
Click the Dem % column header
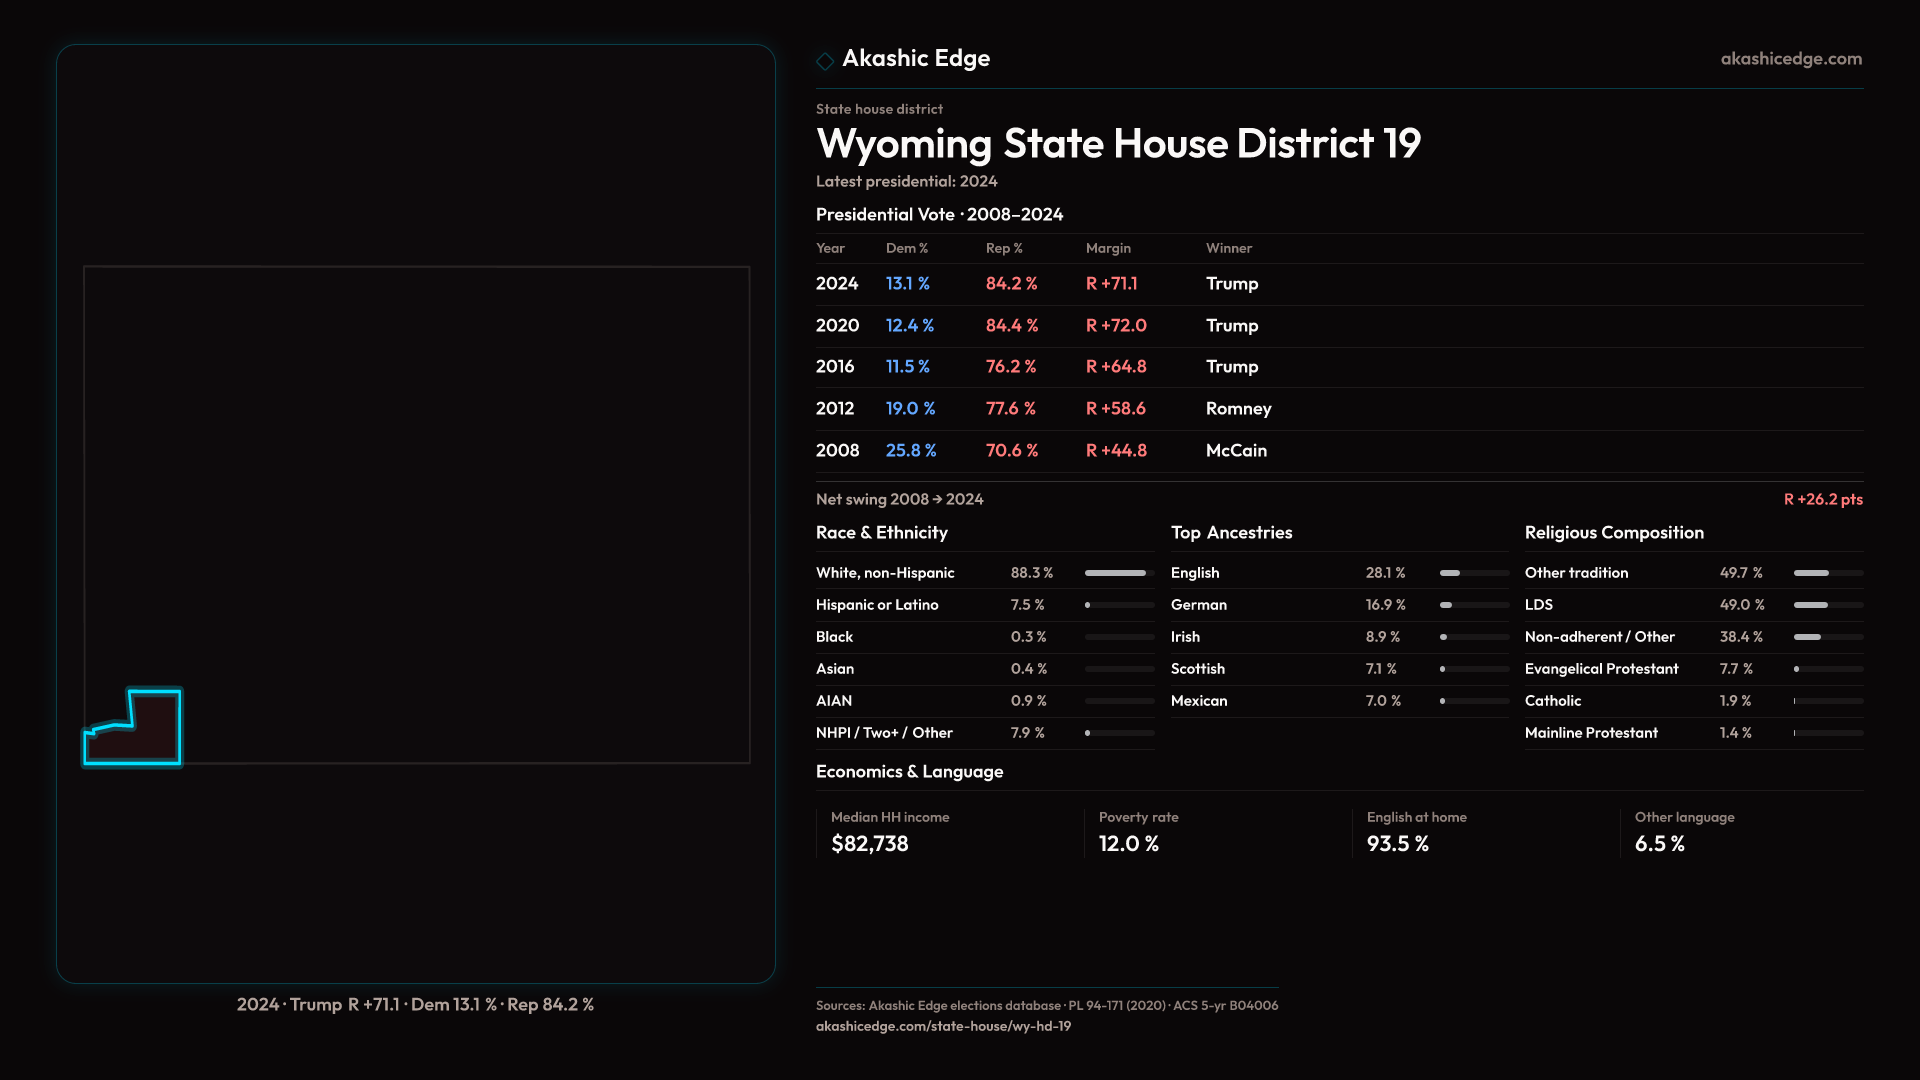point(906,248)
